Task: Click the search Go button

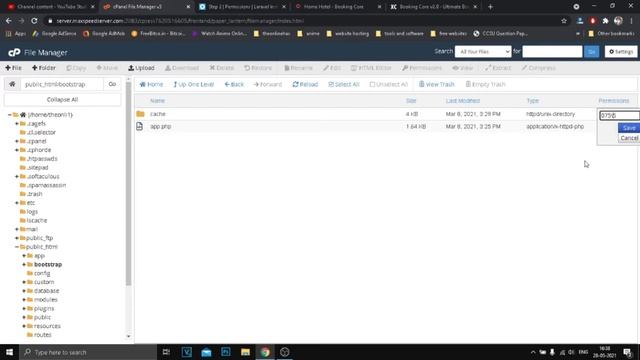Action: (x=592, y=51)
